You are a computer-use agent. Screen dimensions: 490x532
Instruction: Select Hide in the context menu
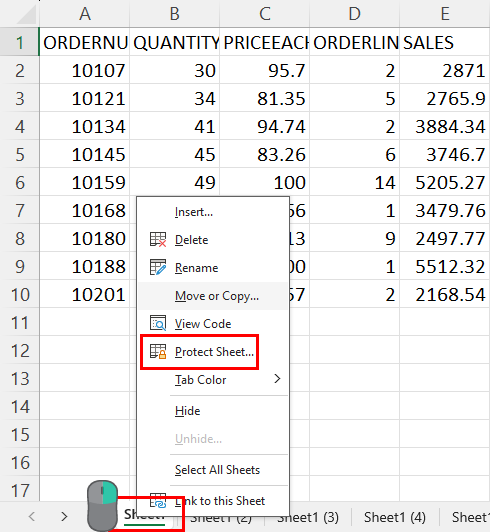[187, 411]
